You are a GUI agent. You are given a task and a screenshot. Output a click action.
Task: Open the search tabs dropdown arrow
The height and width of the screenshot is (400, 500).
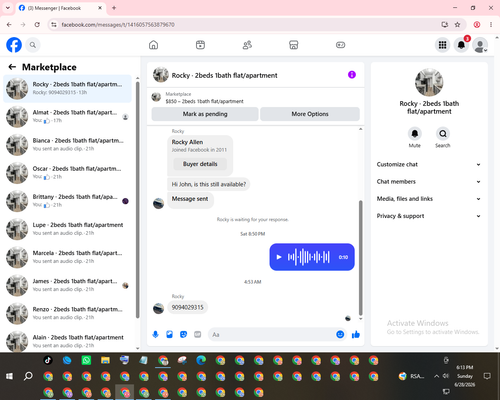(8, 8)
